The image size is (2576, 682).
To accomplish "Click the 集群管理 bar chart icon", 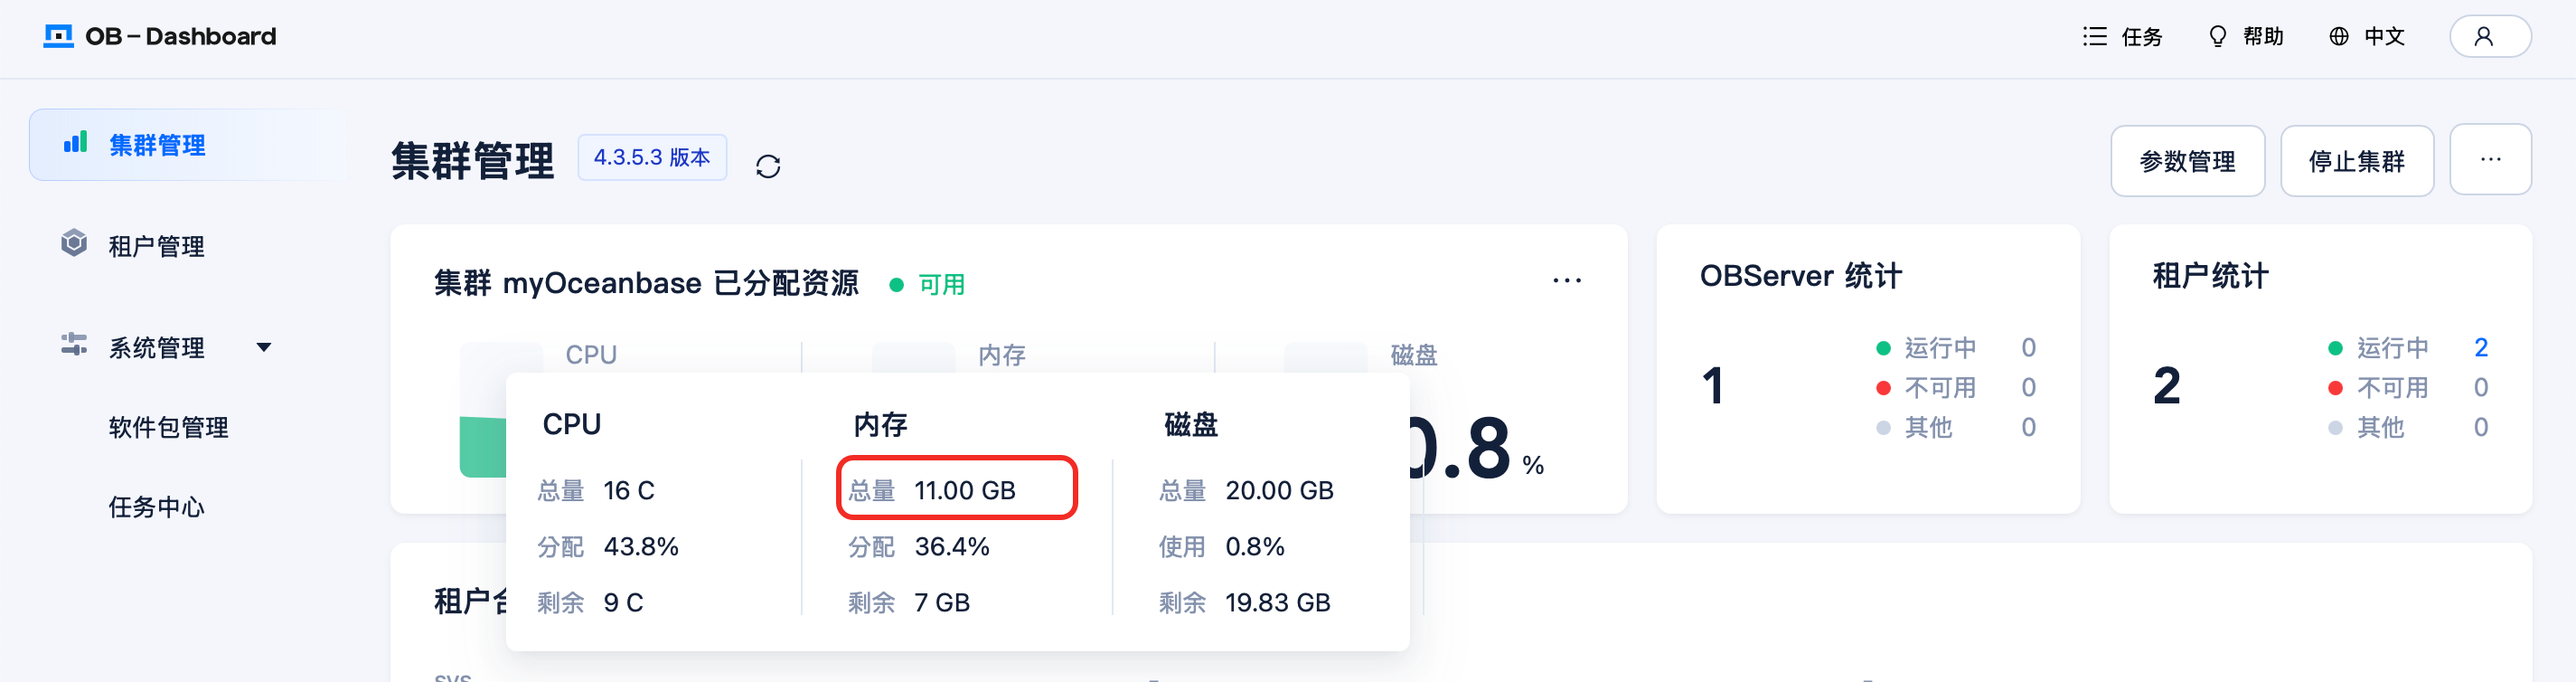I will (x=75, y=142).
